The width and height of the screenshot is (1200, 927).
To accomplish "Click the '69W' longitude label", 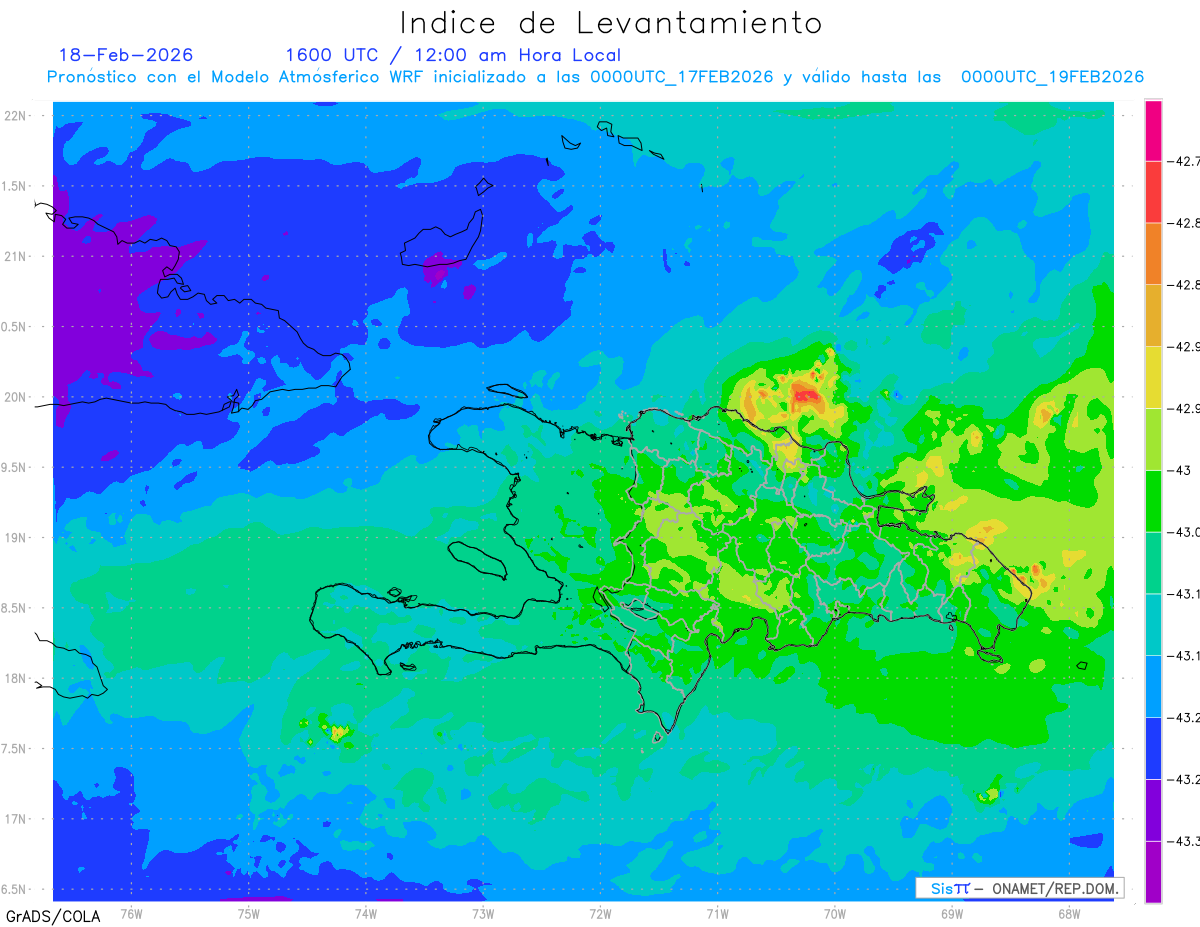I will tap(952, 913).
